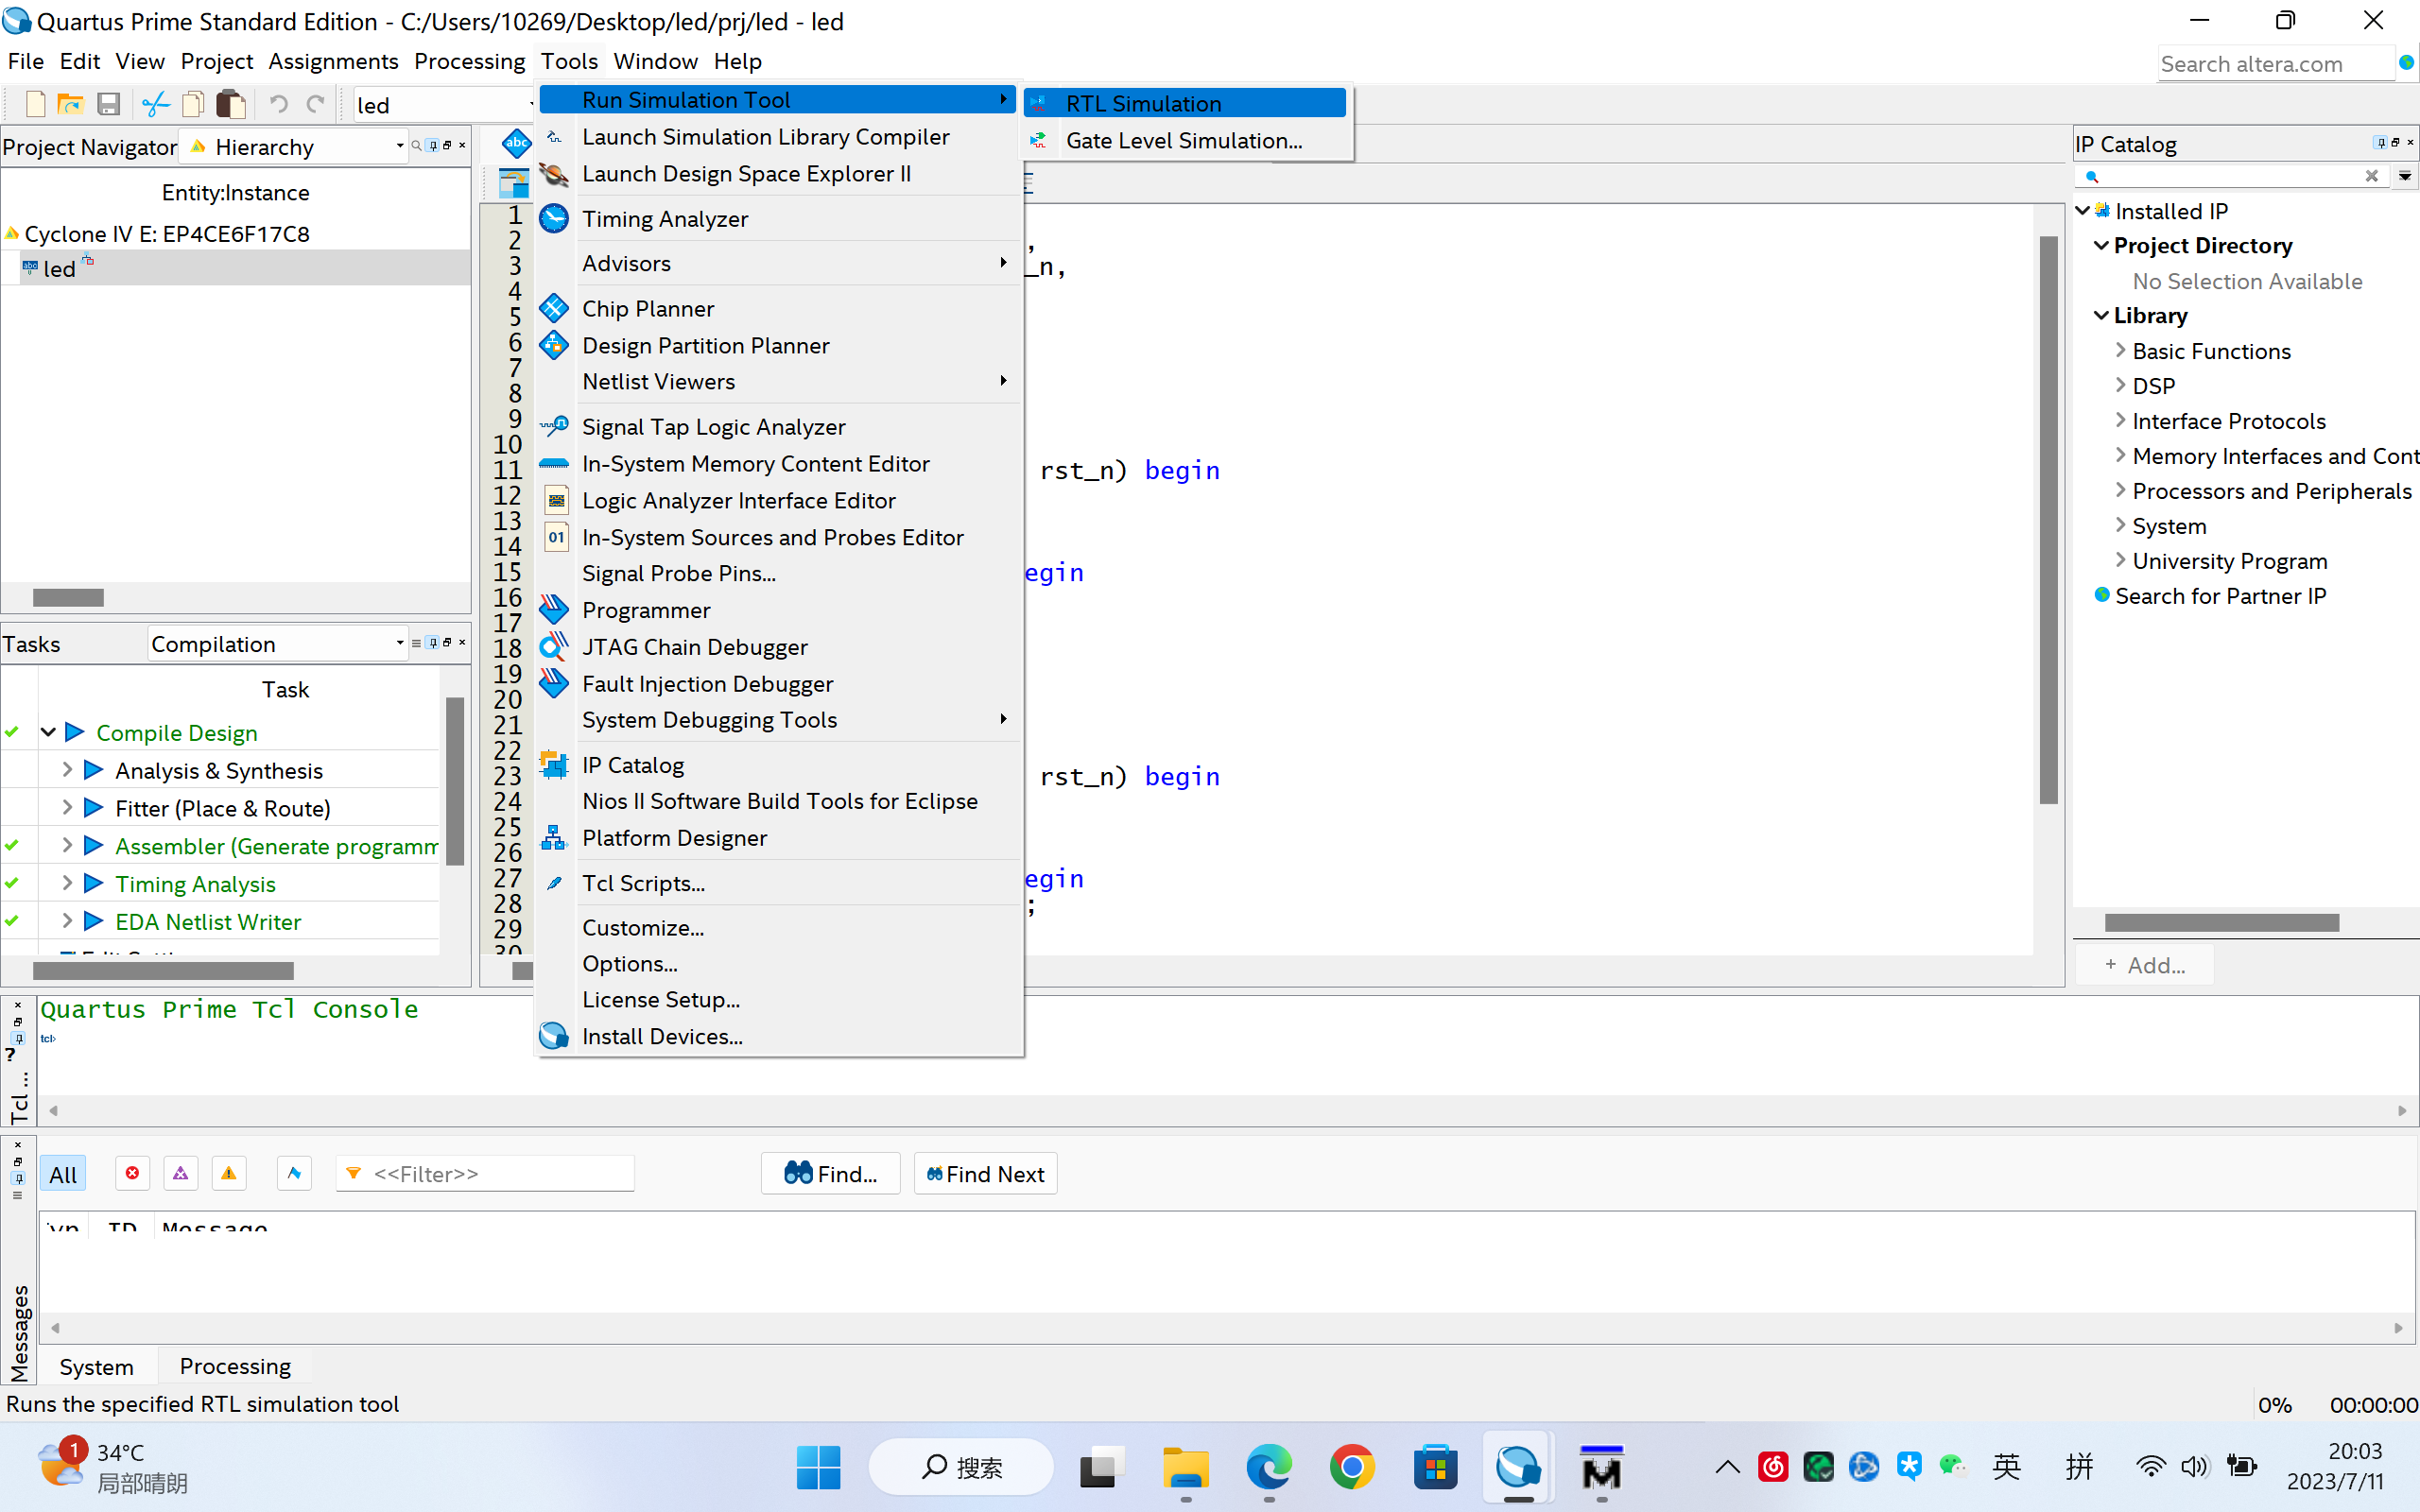The width and height of the screenshot is (2420, 1512).
Task: Collapse the Installed IP tree
Action: tap(2083, 210)
